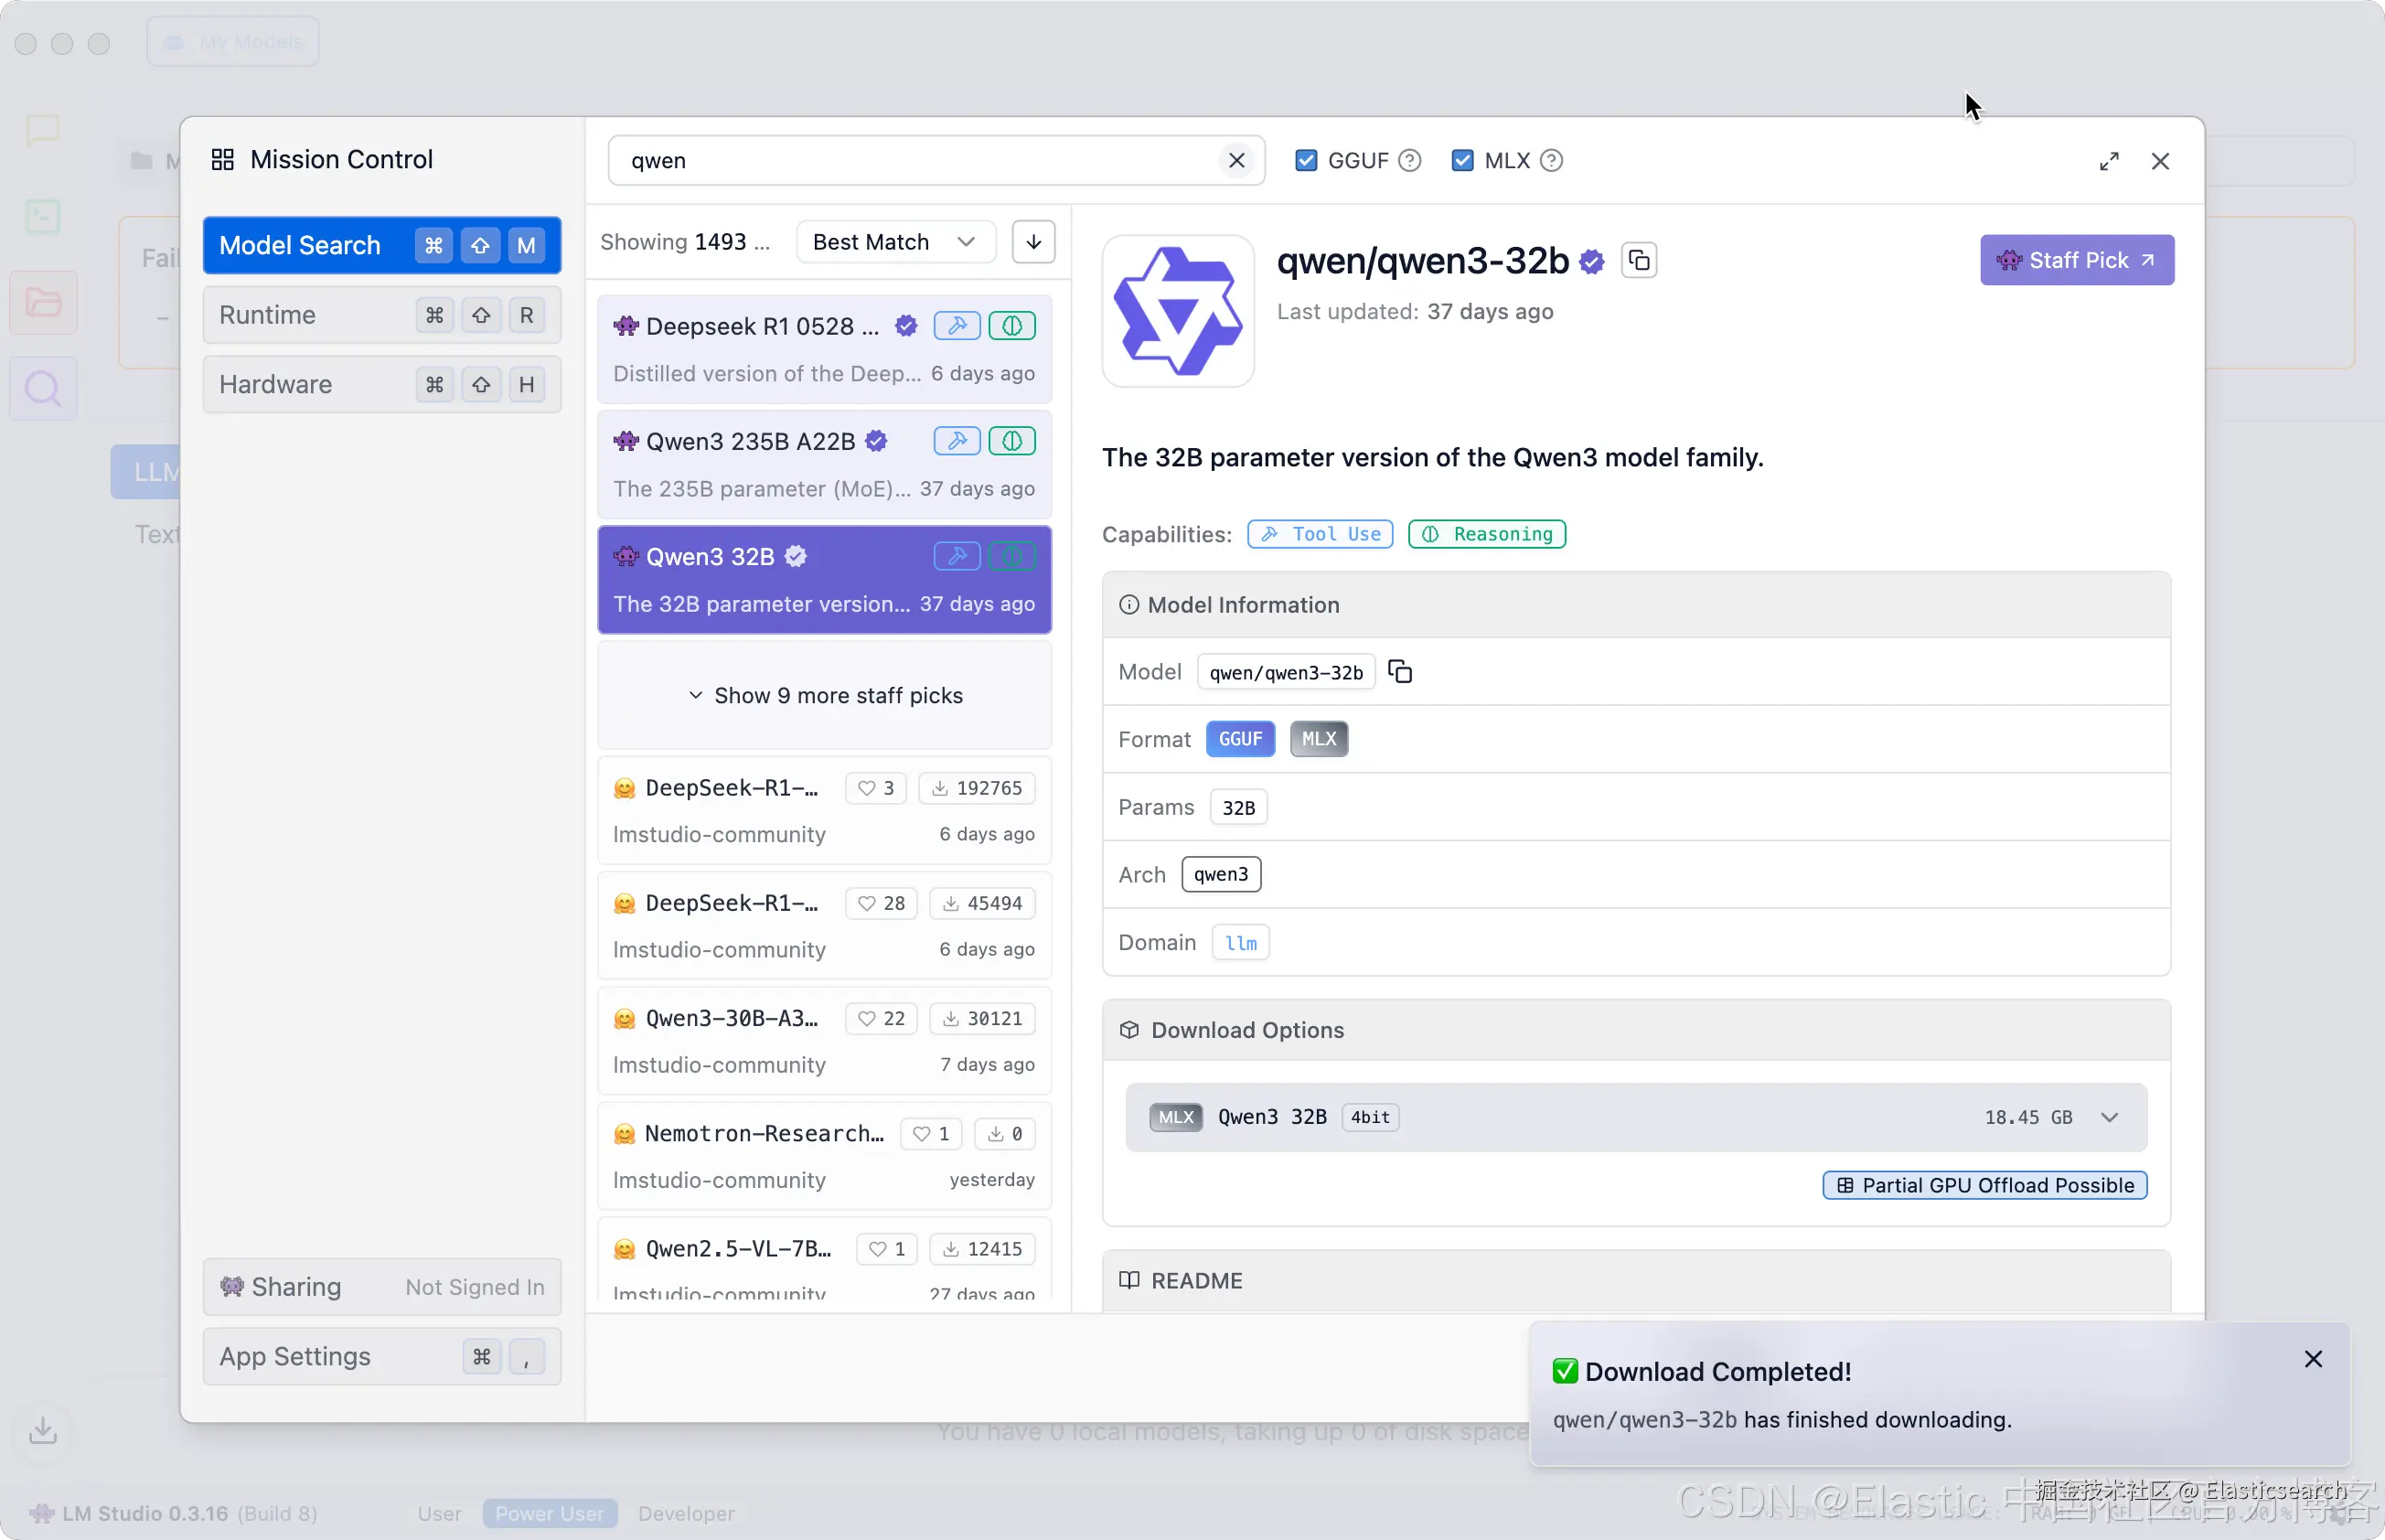Copy the qwen/qwen3-32b title name icon
Screen dimensions: 2385x1540
pos(1638,261)
